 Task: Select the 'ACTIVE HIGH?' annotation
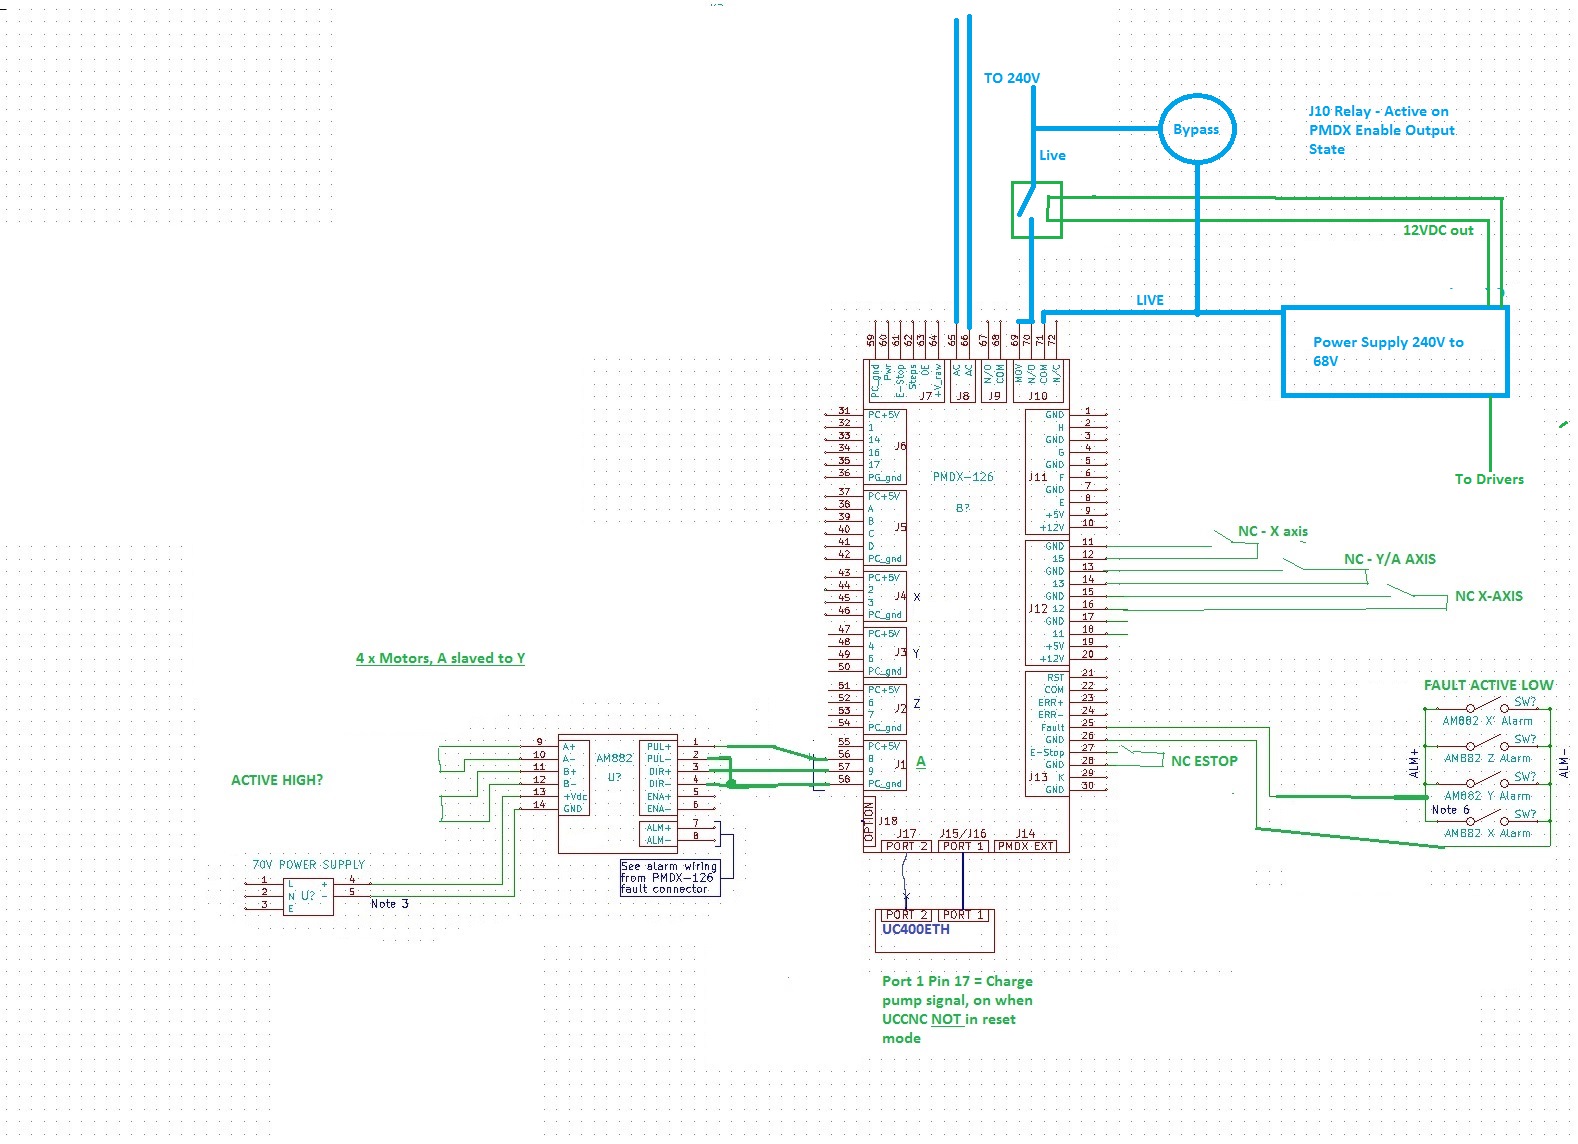pos(277,780)
